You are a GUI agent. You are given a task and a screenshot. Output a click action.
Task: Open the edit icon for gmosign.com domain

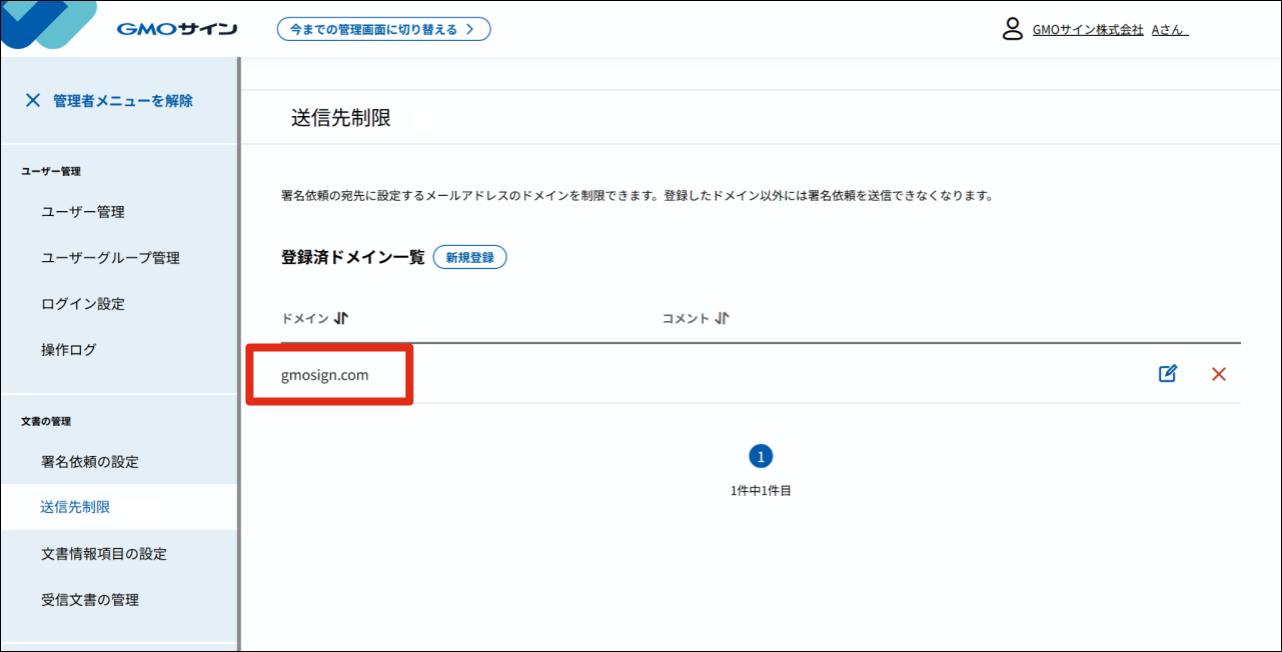point(1167,373)
